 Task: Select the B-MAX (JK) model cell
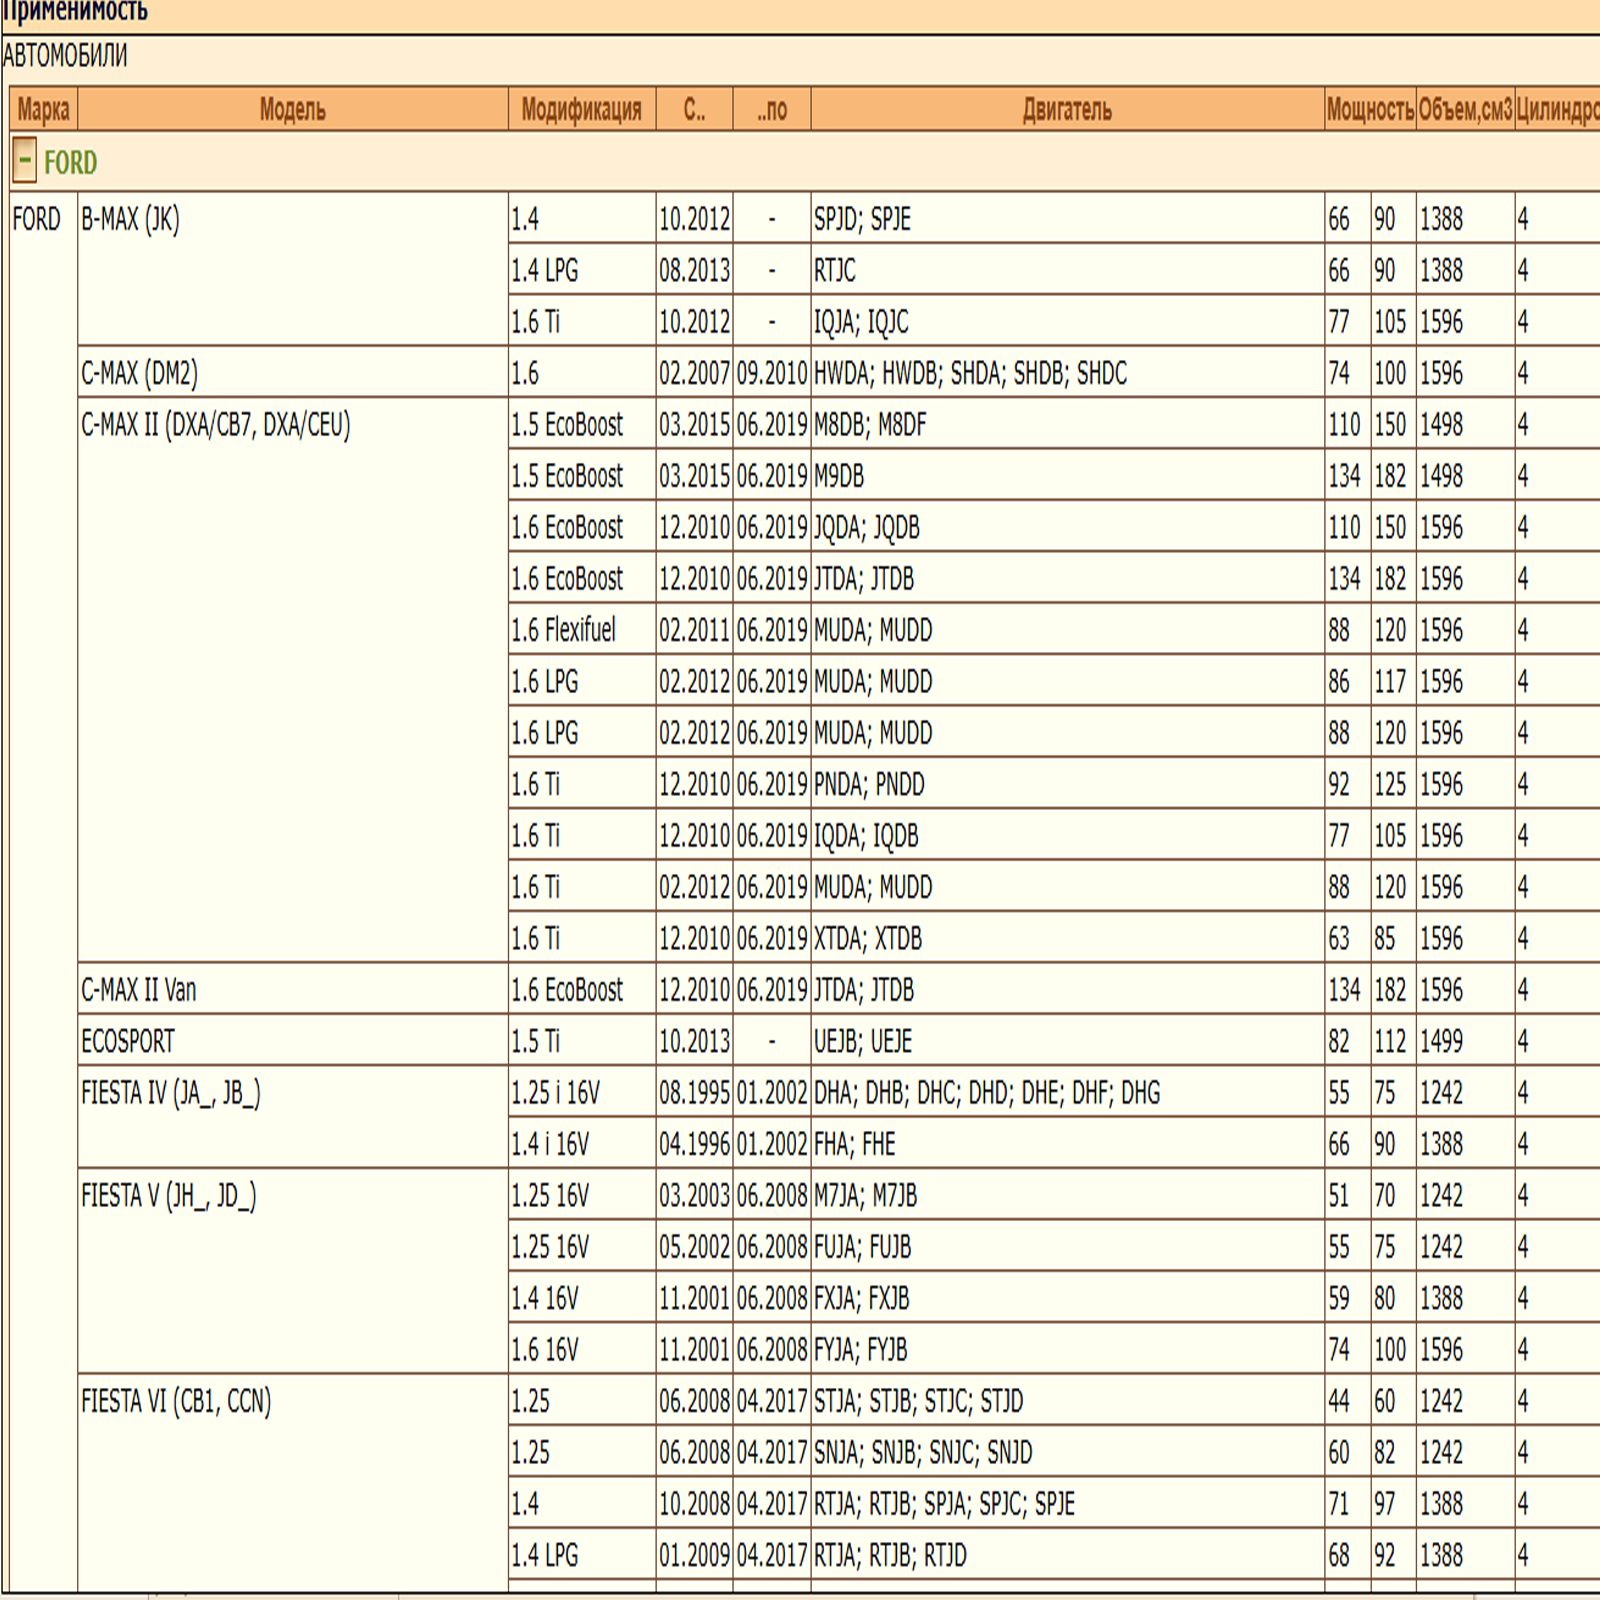[131, 219]
